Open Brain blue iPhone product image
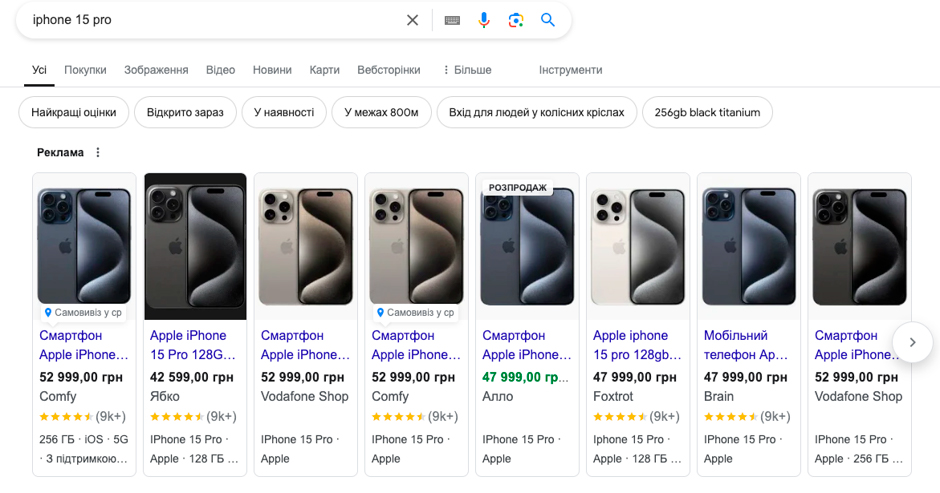 click(x=749, y=246)
